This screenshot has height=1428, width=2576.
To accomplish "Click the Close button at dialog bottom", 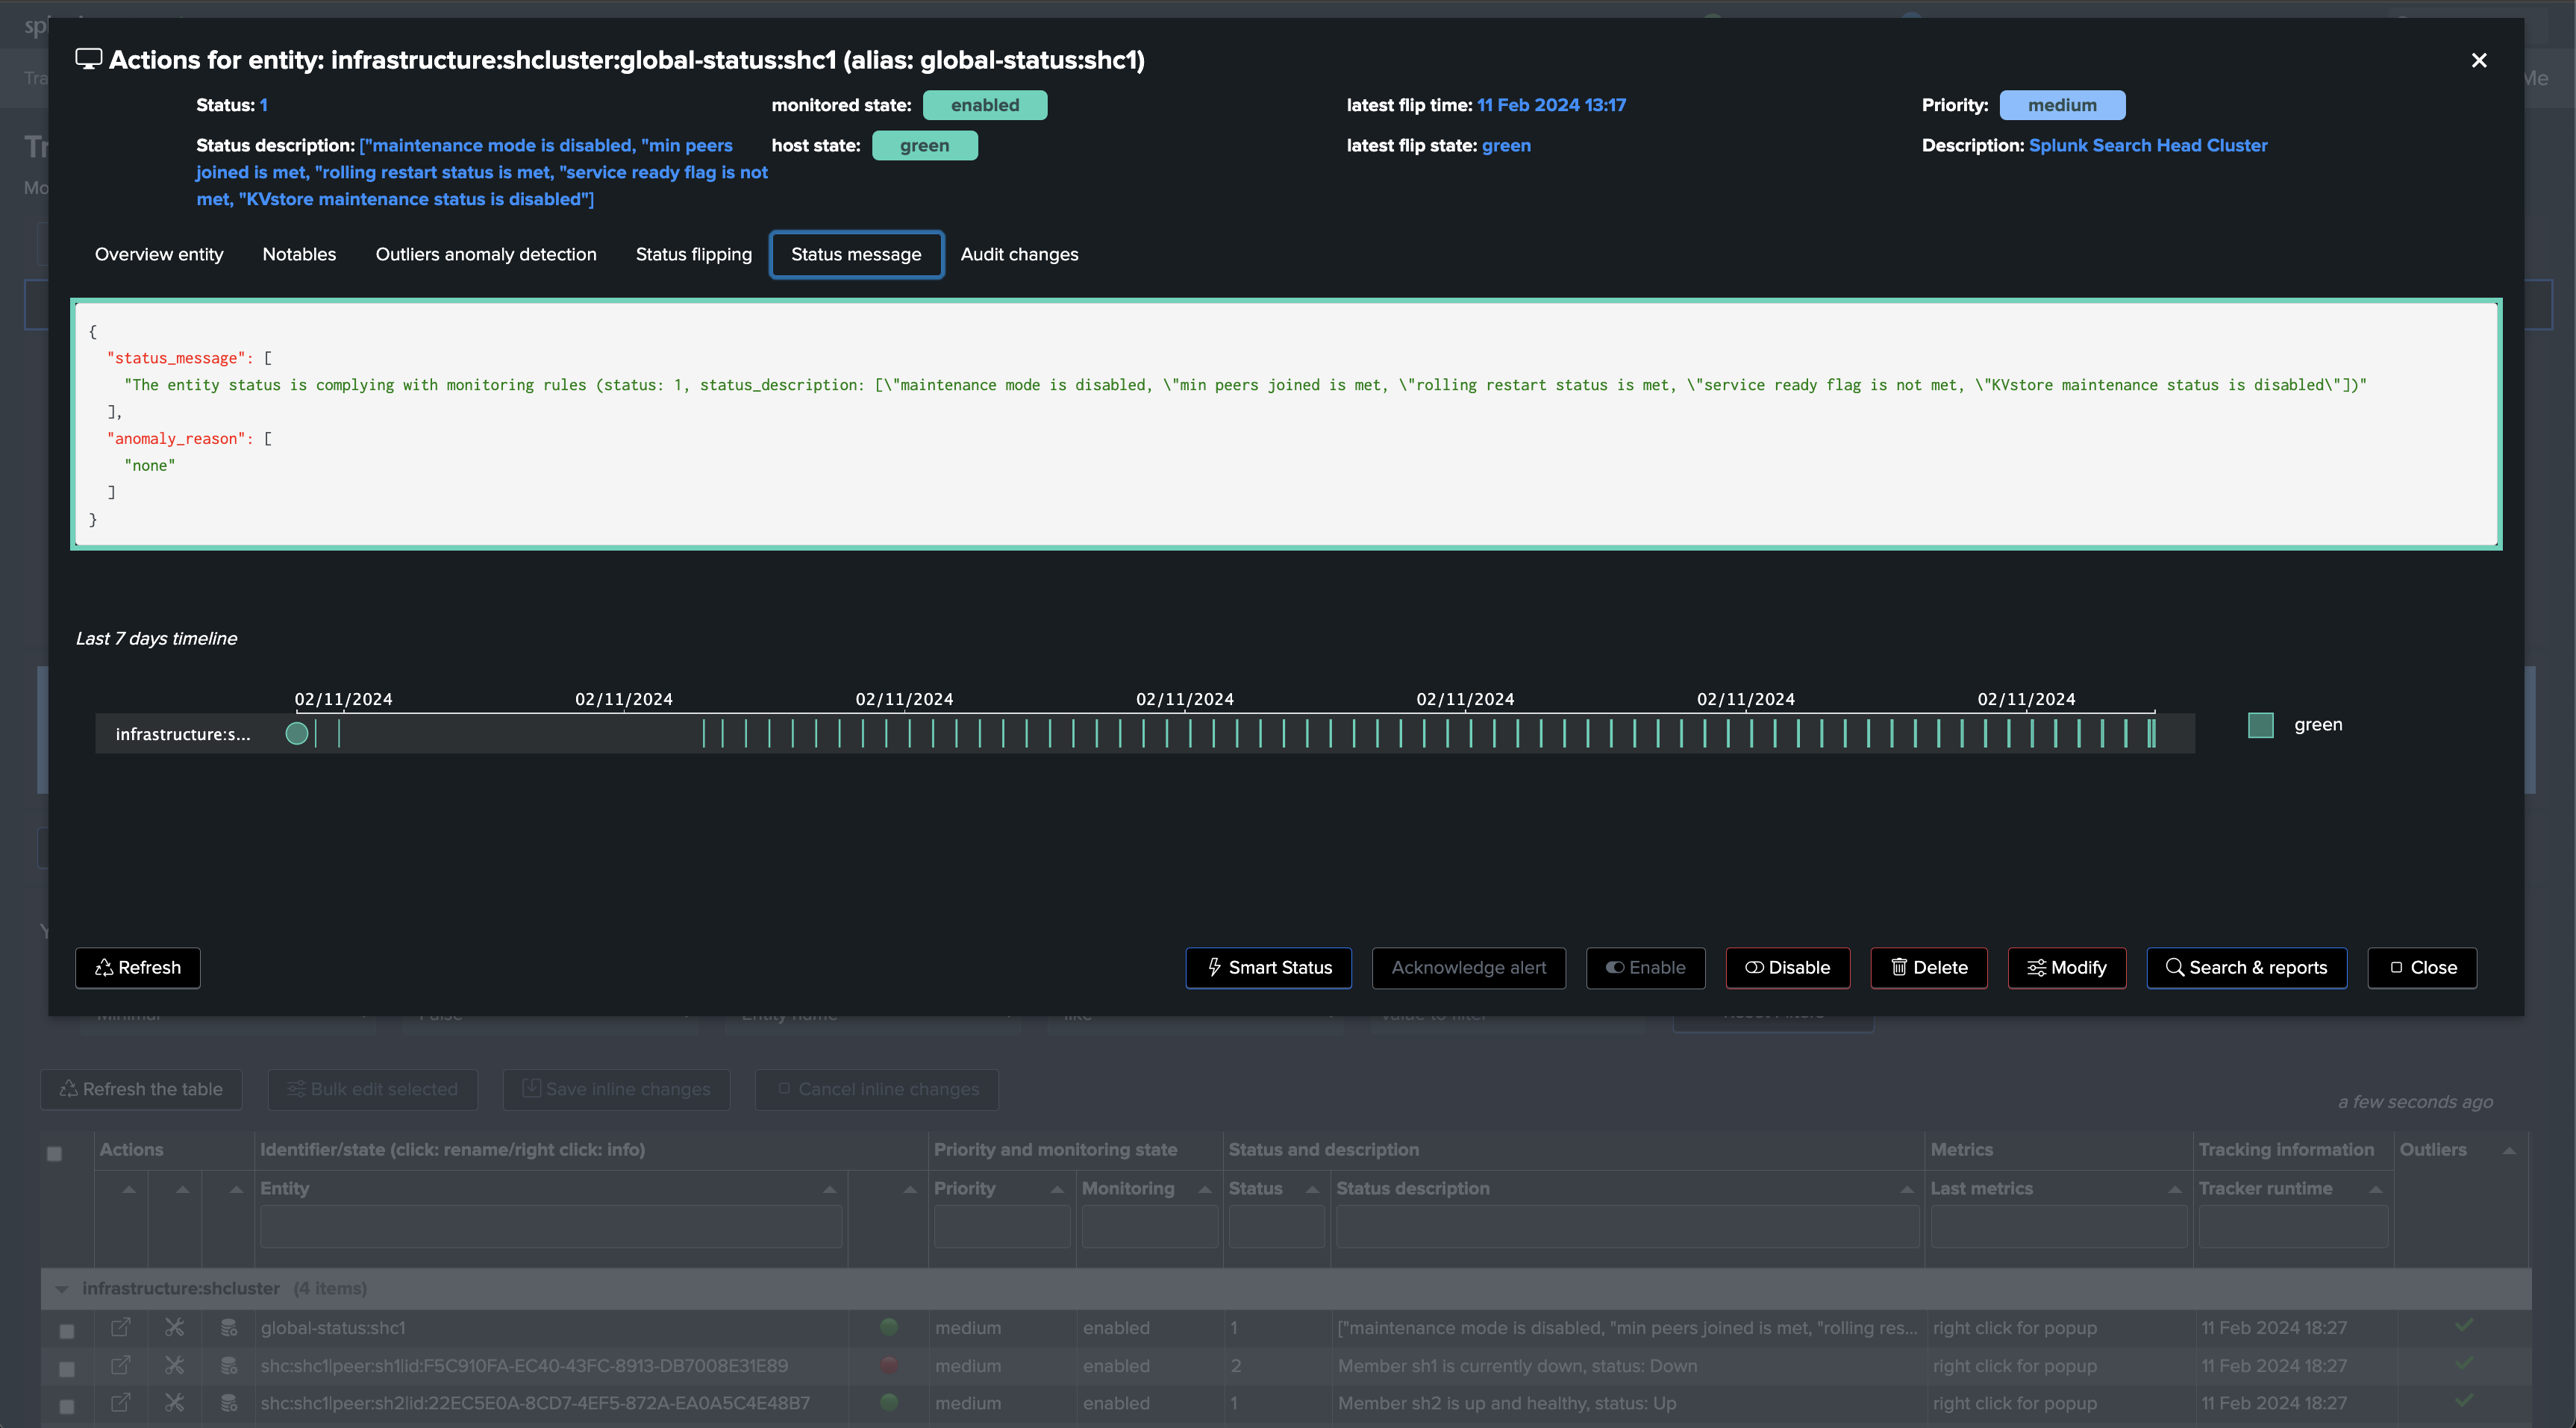I will pyautogui.click(x=2421, y=967).
